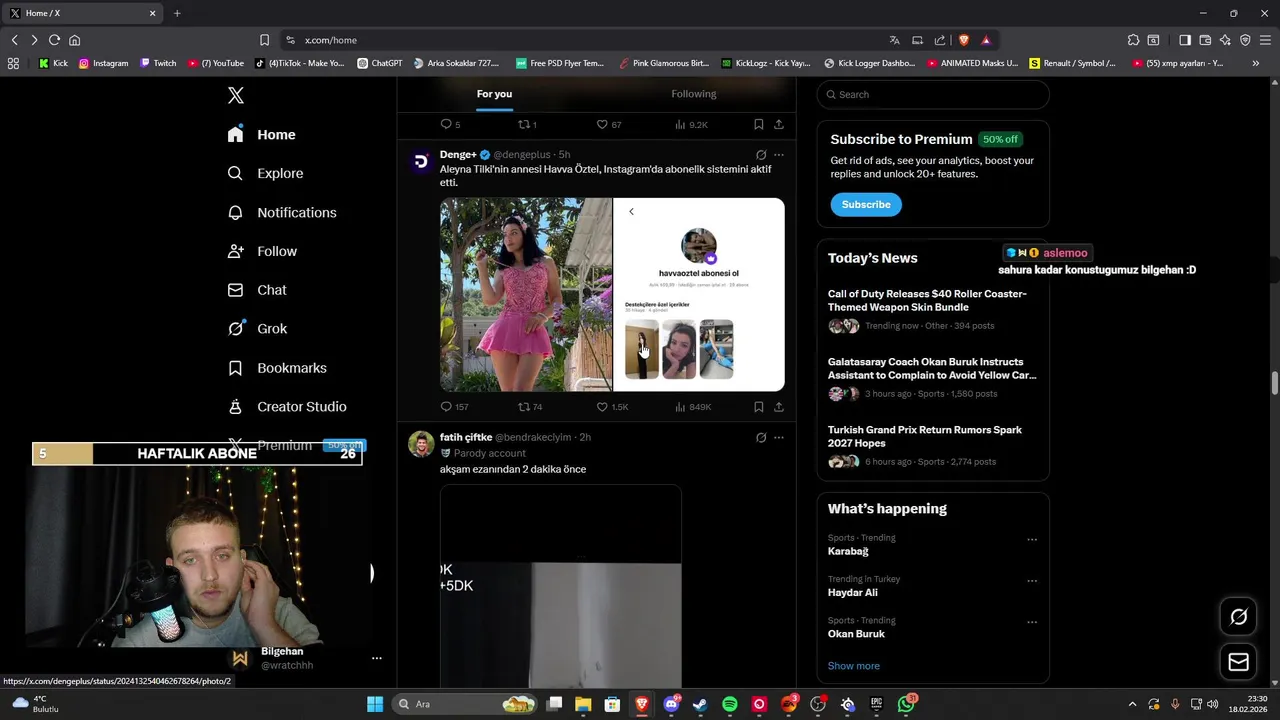Screen dimensions: 1280x720
Task: Open a new browser tab
Action: pyautogui.click(x=177, y=13)
